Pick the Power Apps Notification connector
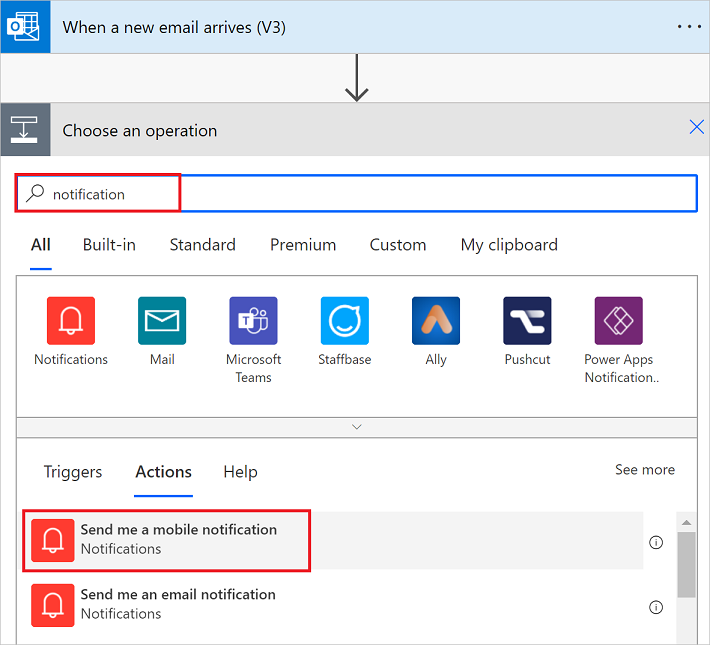The image size is (710, 645). (x=618, y=321)
